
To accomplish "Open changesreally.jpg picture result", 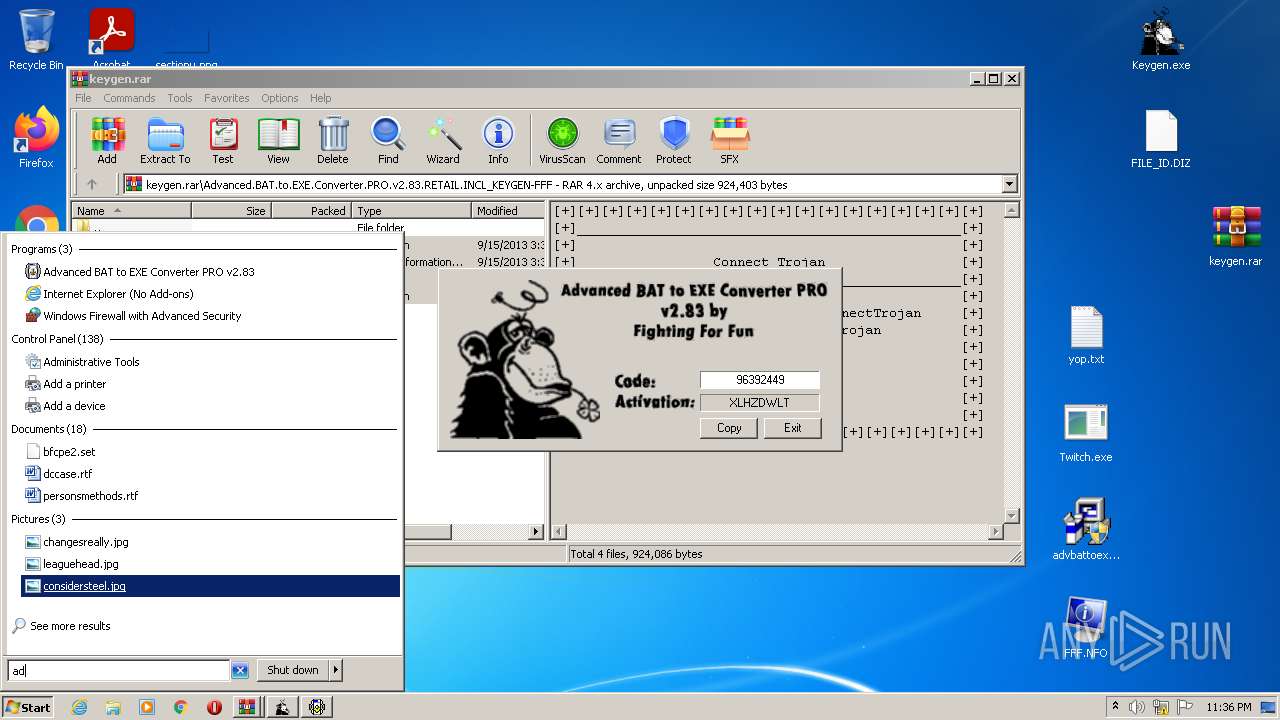I will [x=85, y=542].
